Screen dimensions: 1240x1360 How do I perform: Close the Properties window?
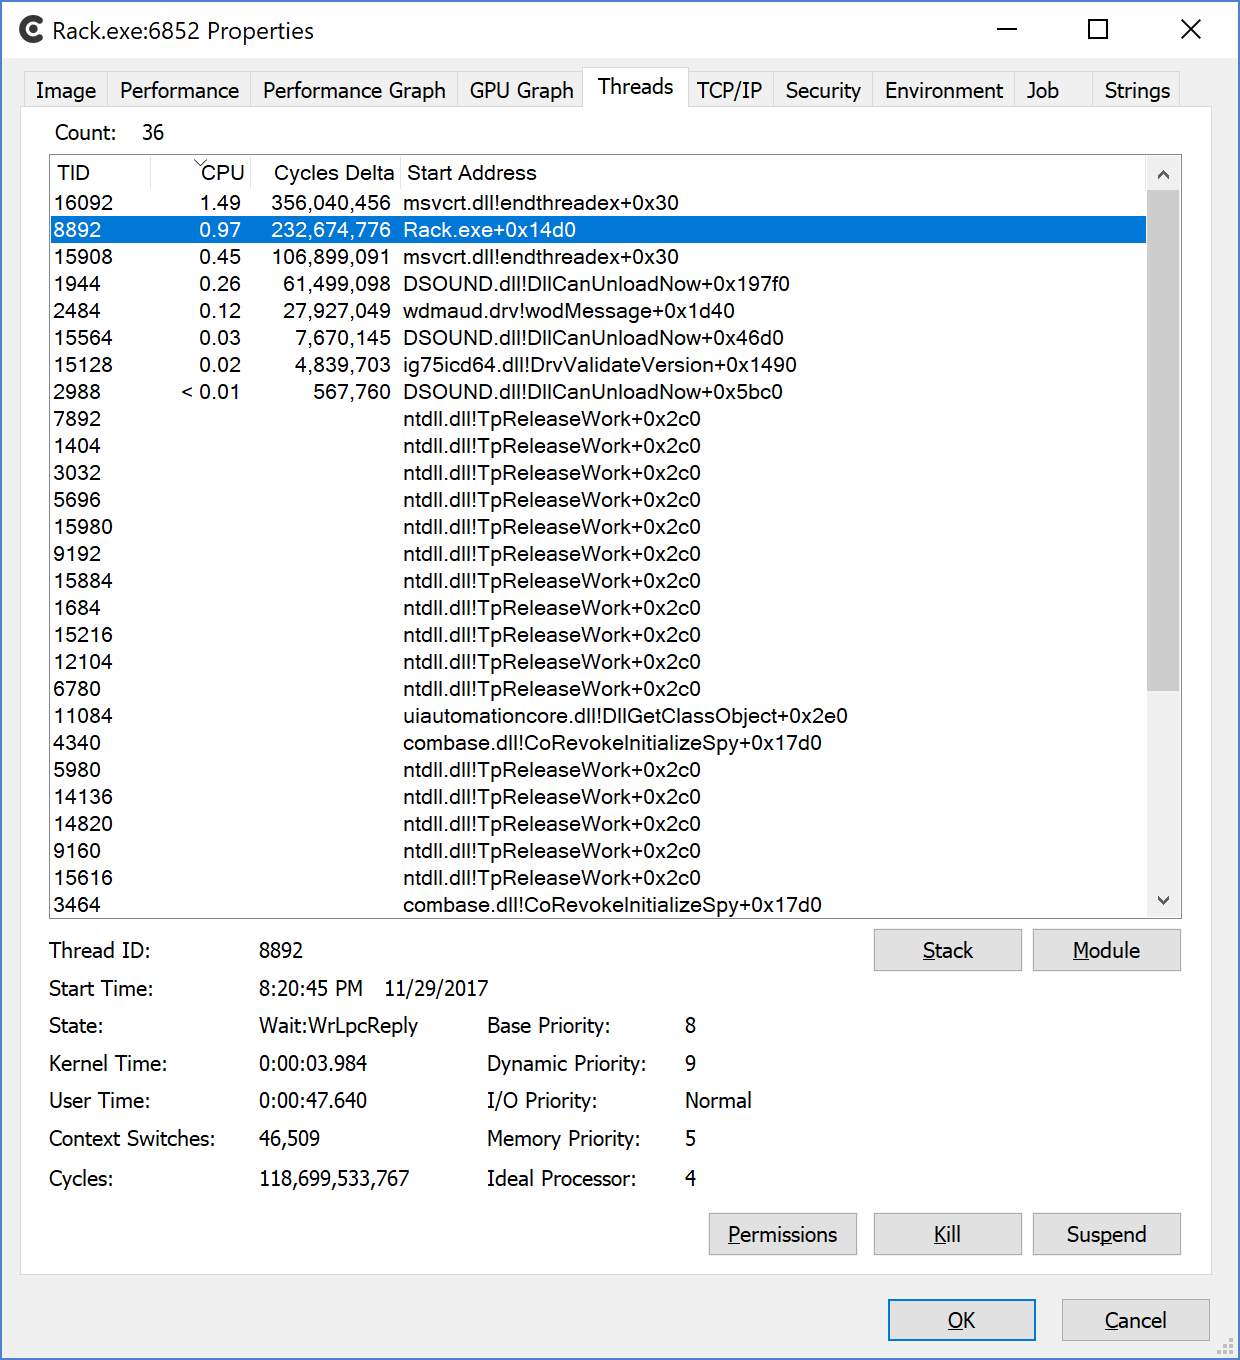tap(1190, 29)
